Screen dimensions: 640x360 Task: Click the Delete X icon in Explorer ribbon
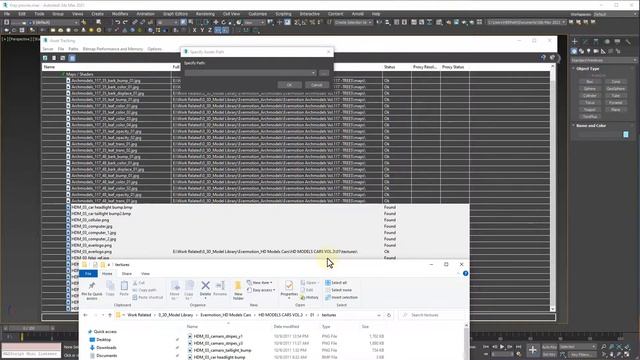coord(205,285)
